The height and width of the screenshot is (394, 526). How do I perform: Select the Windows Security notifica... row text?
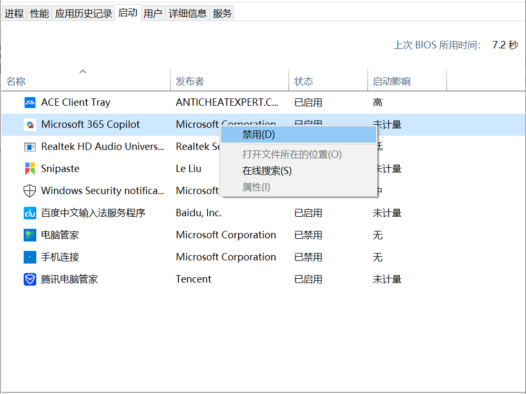(x=103, y=191)
